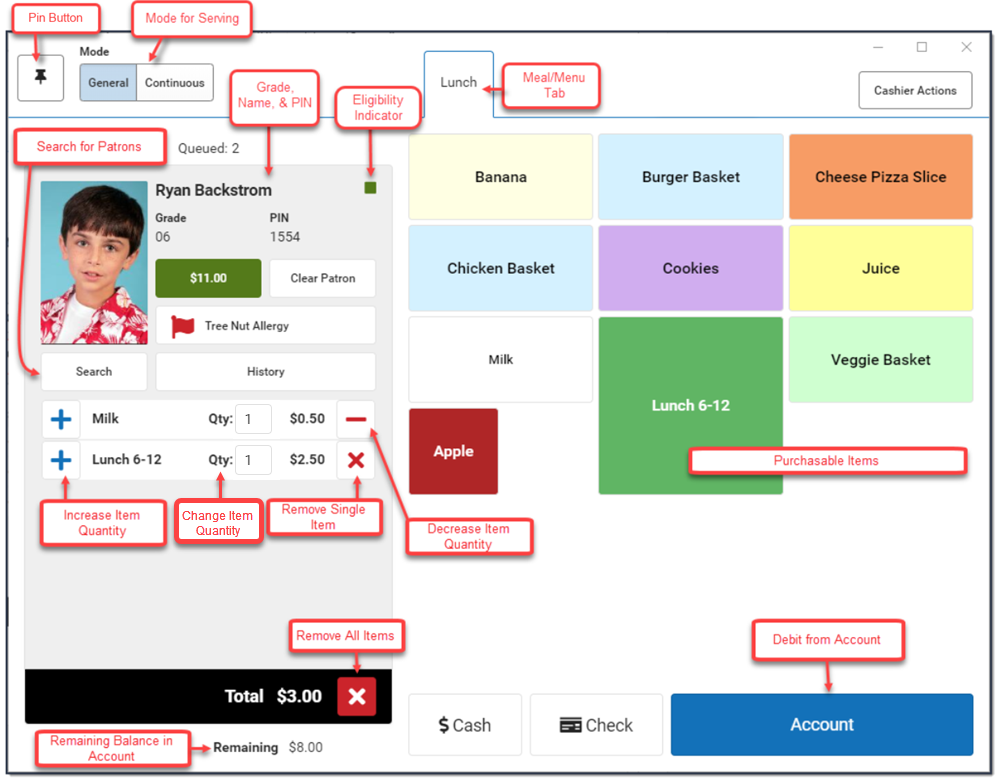Pay with Check
The height and width of the screenshot is (782, 1000).
click(x=596, y=725)
